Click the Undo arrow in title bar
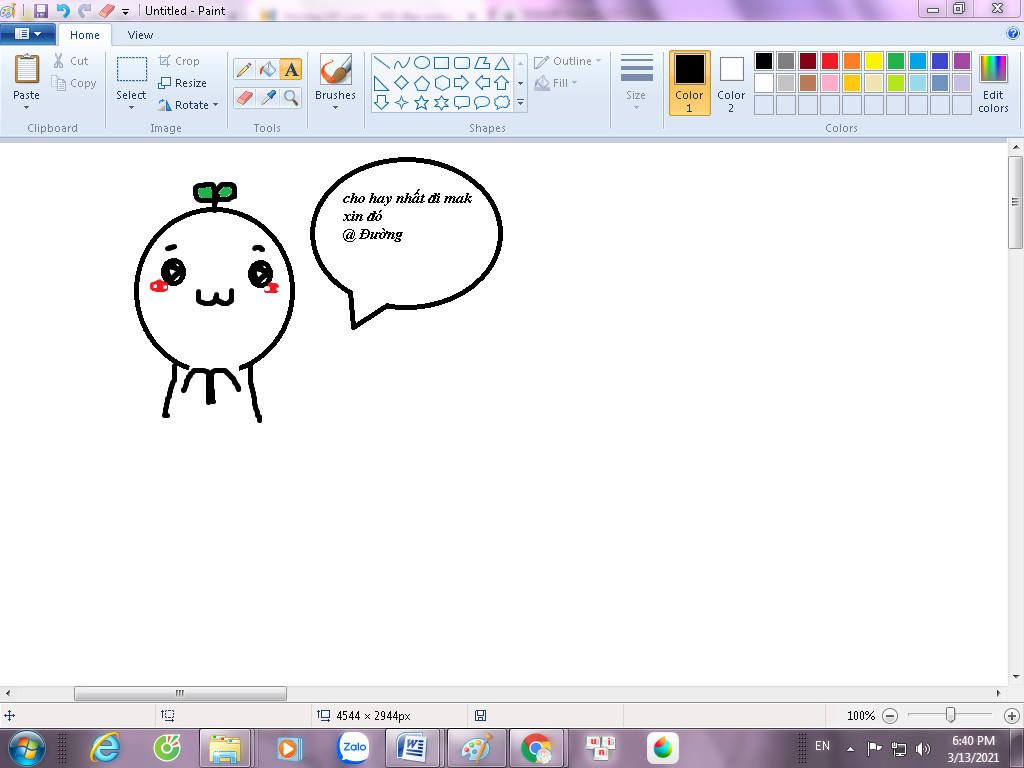The image size is (1024, 768). tap(63, 10)
